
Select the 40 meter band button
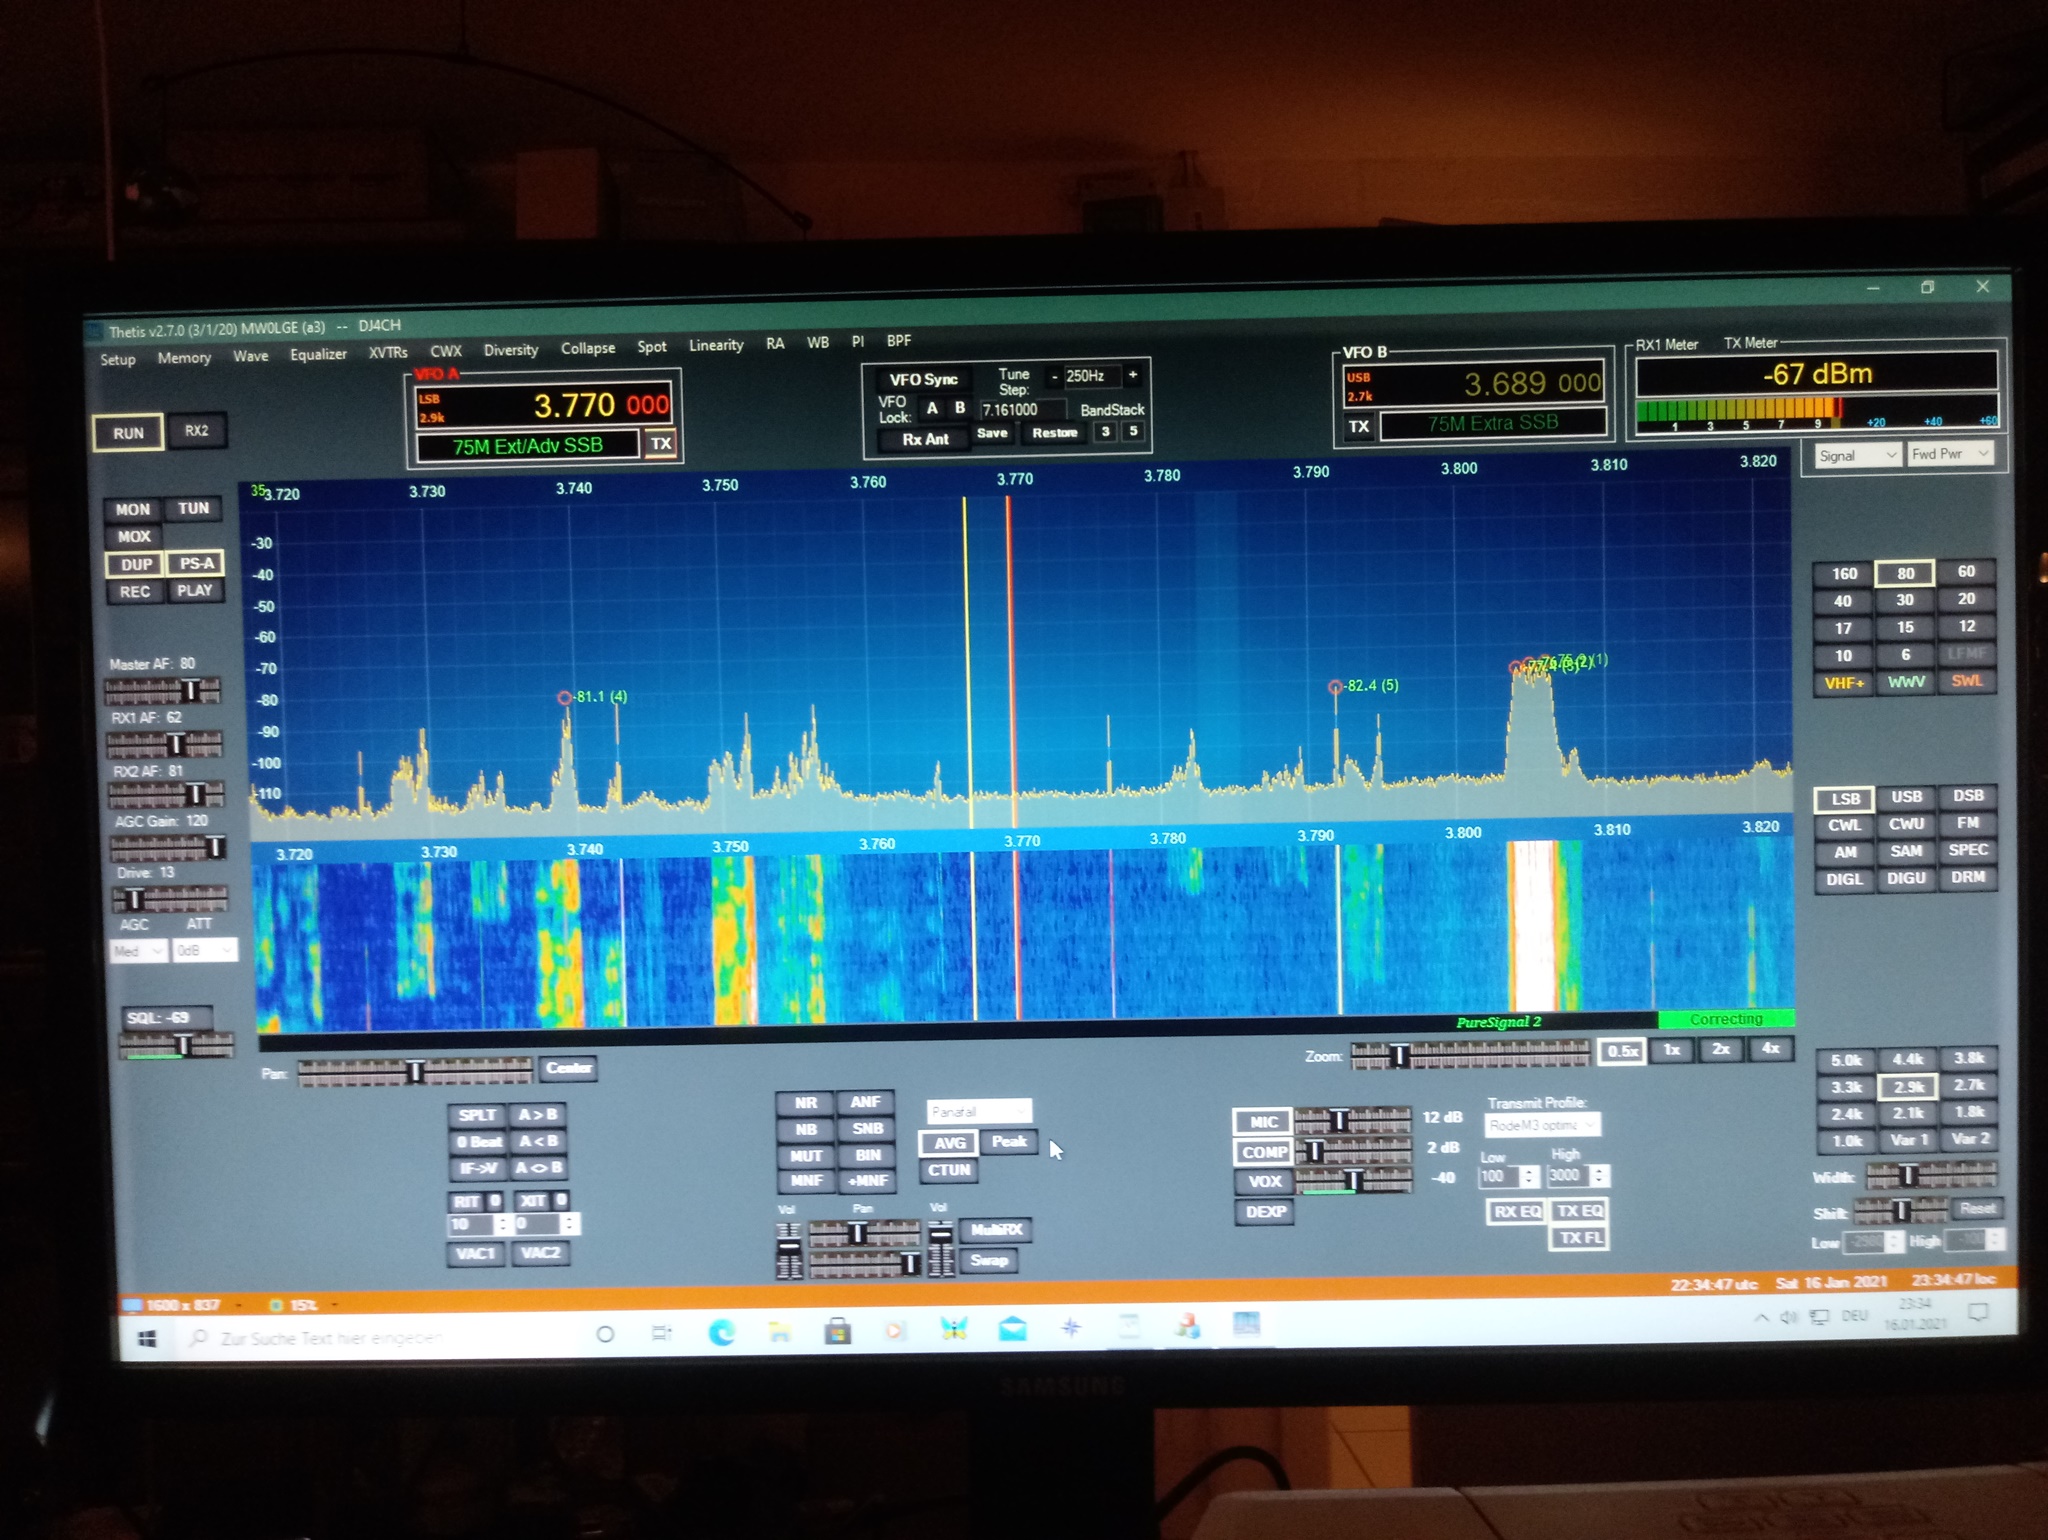(1842, 601)
